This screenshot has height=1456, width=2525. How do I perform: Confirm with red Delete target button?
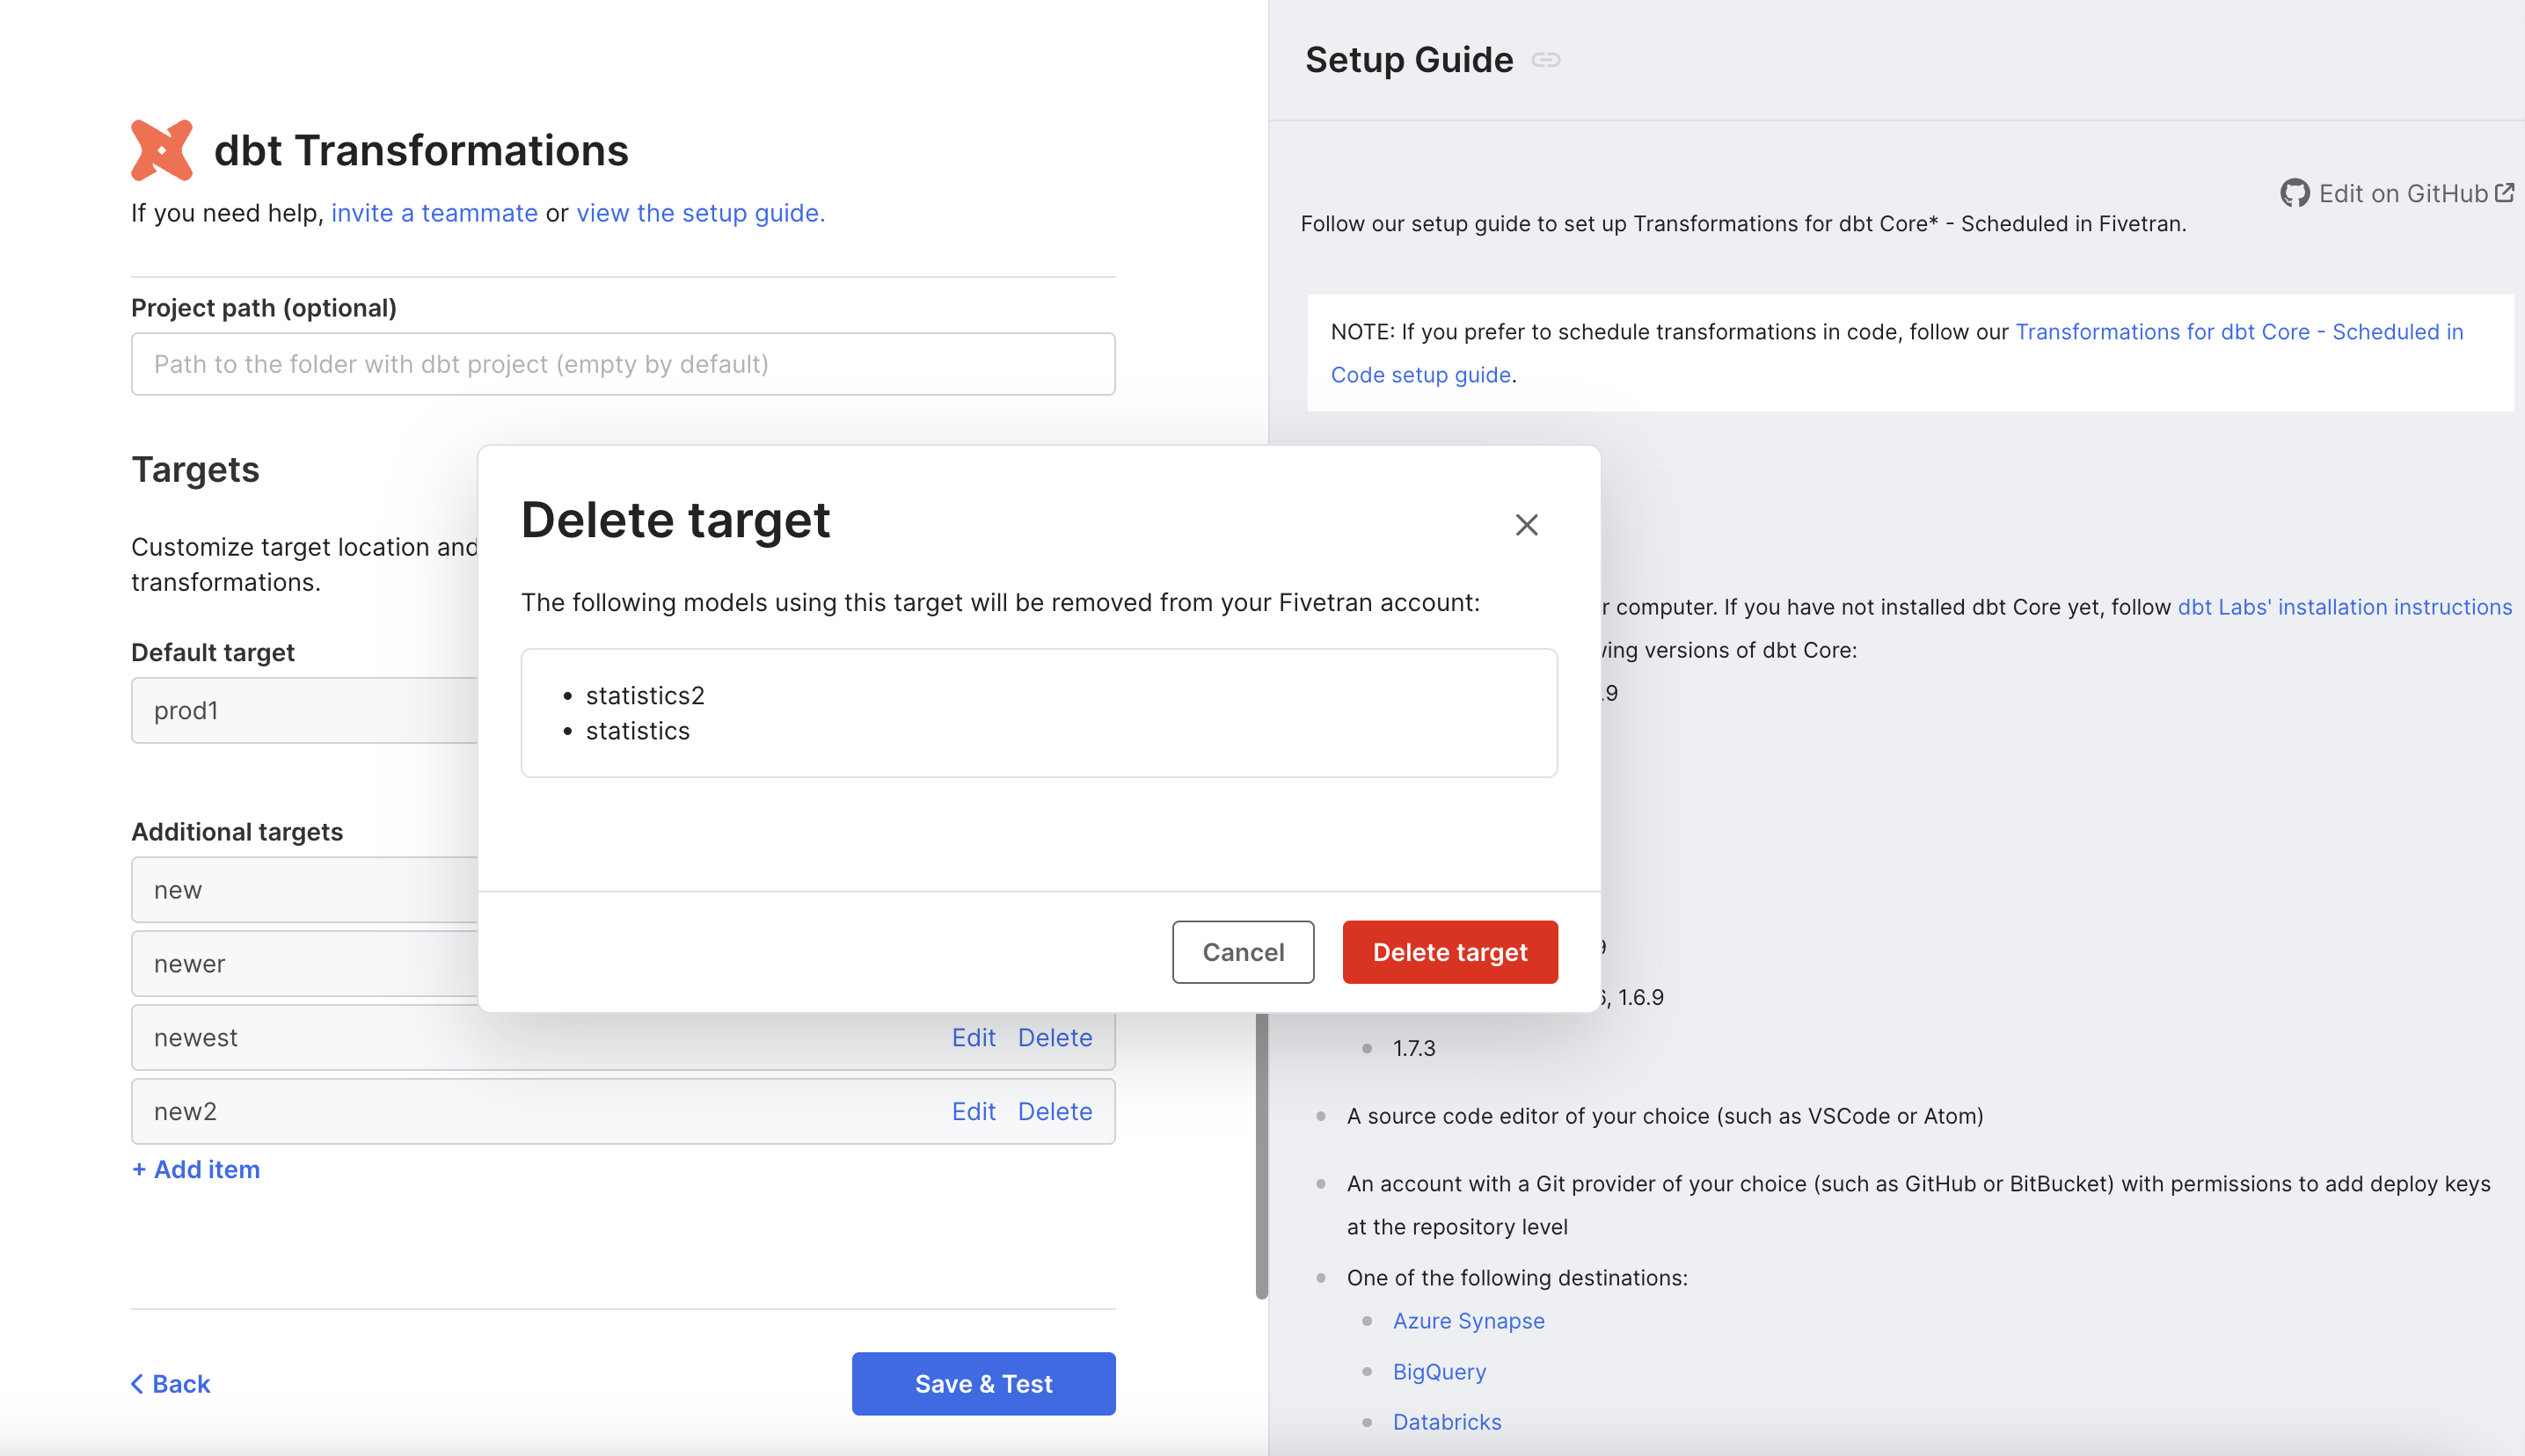pos(1450,951)
